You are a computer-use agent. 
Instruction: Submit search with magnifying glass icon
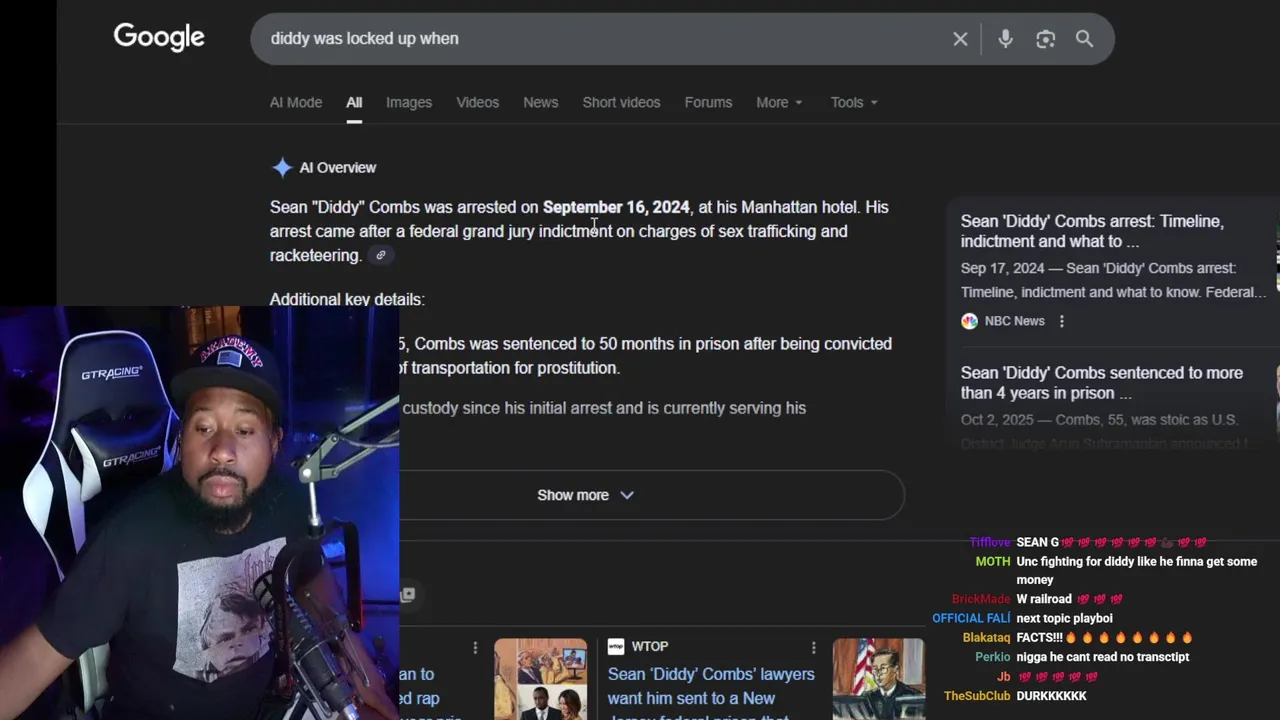[x=1084, y=39]
